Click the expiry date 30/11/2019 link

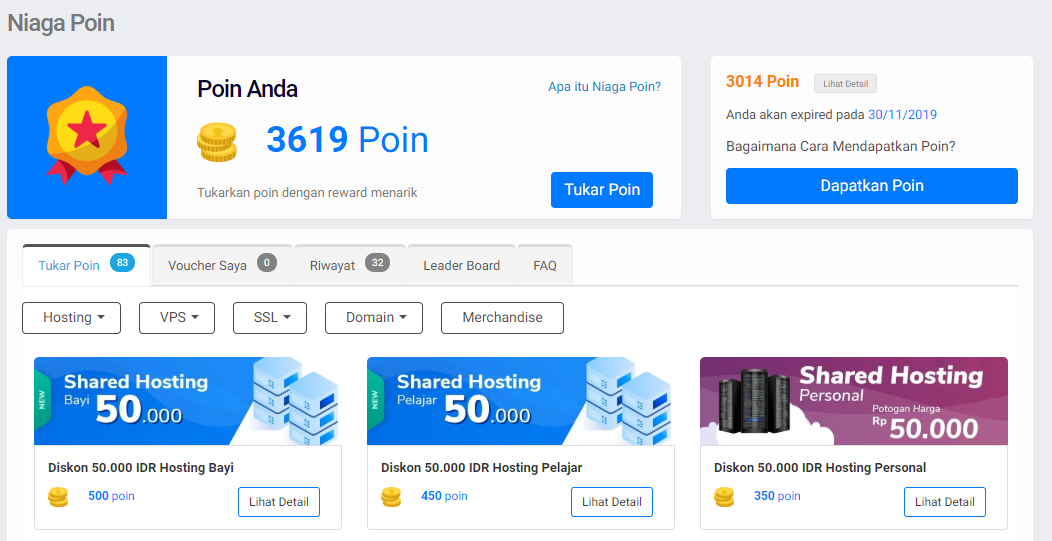click(x=902, y=115)
